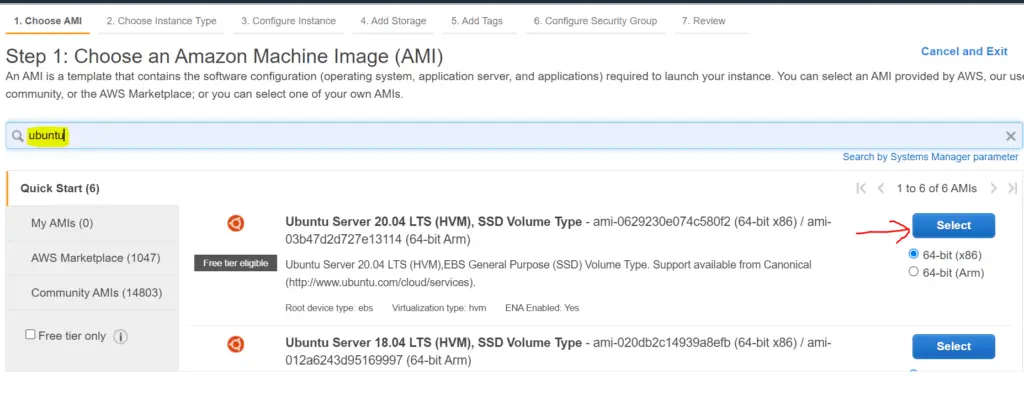The image size is (1024, 395).
Task: Select the My AMIs (0) category
Action: [92, 223]
